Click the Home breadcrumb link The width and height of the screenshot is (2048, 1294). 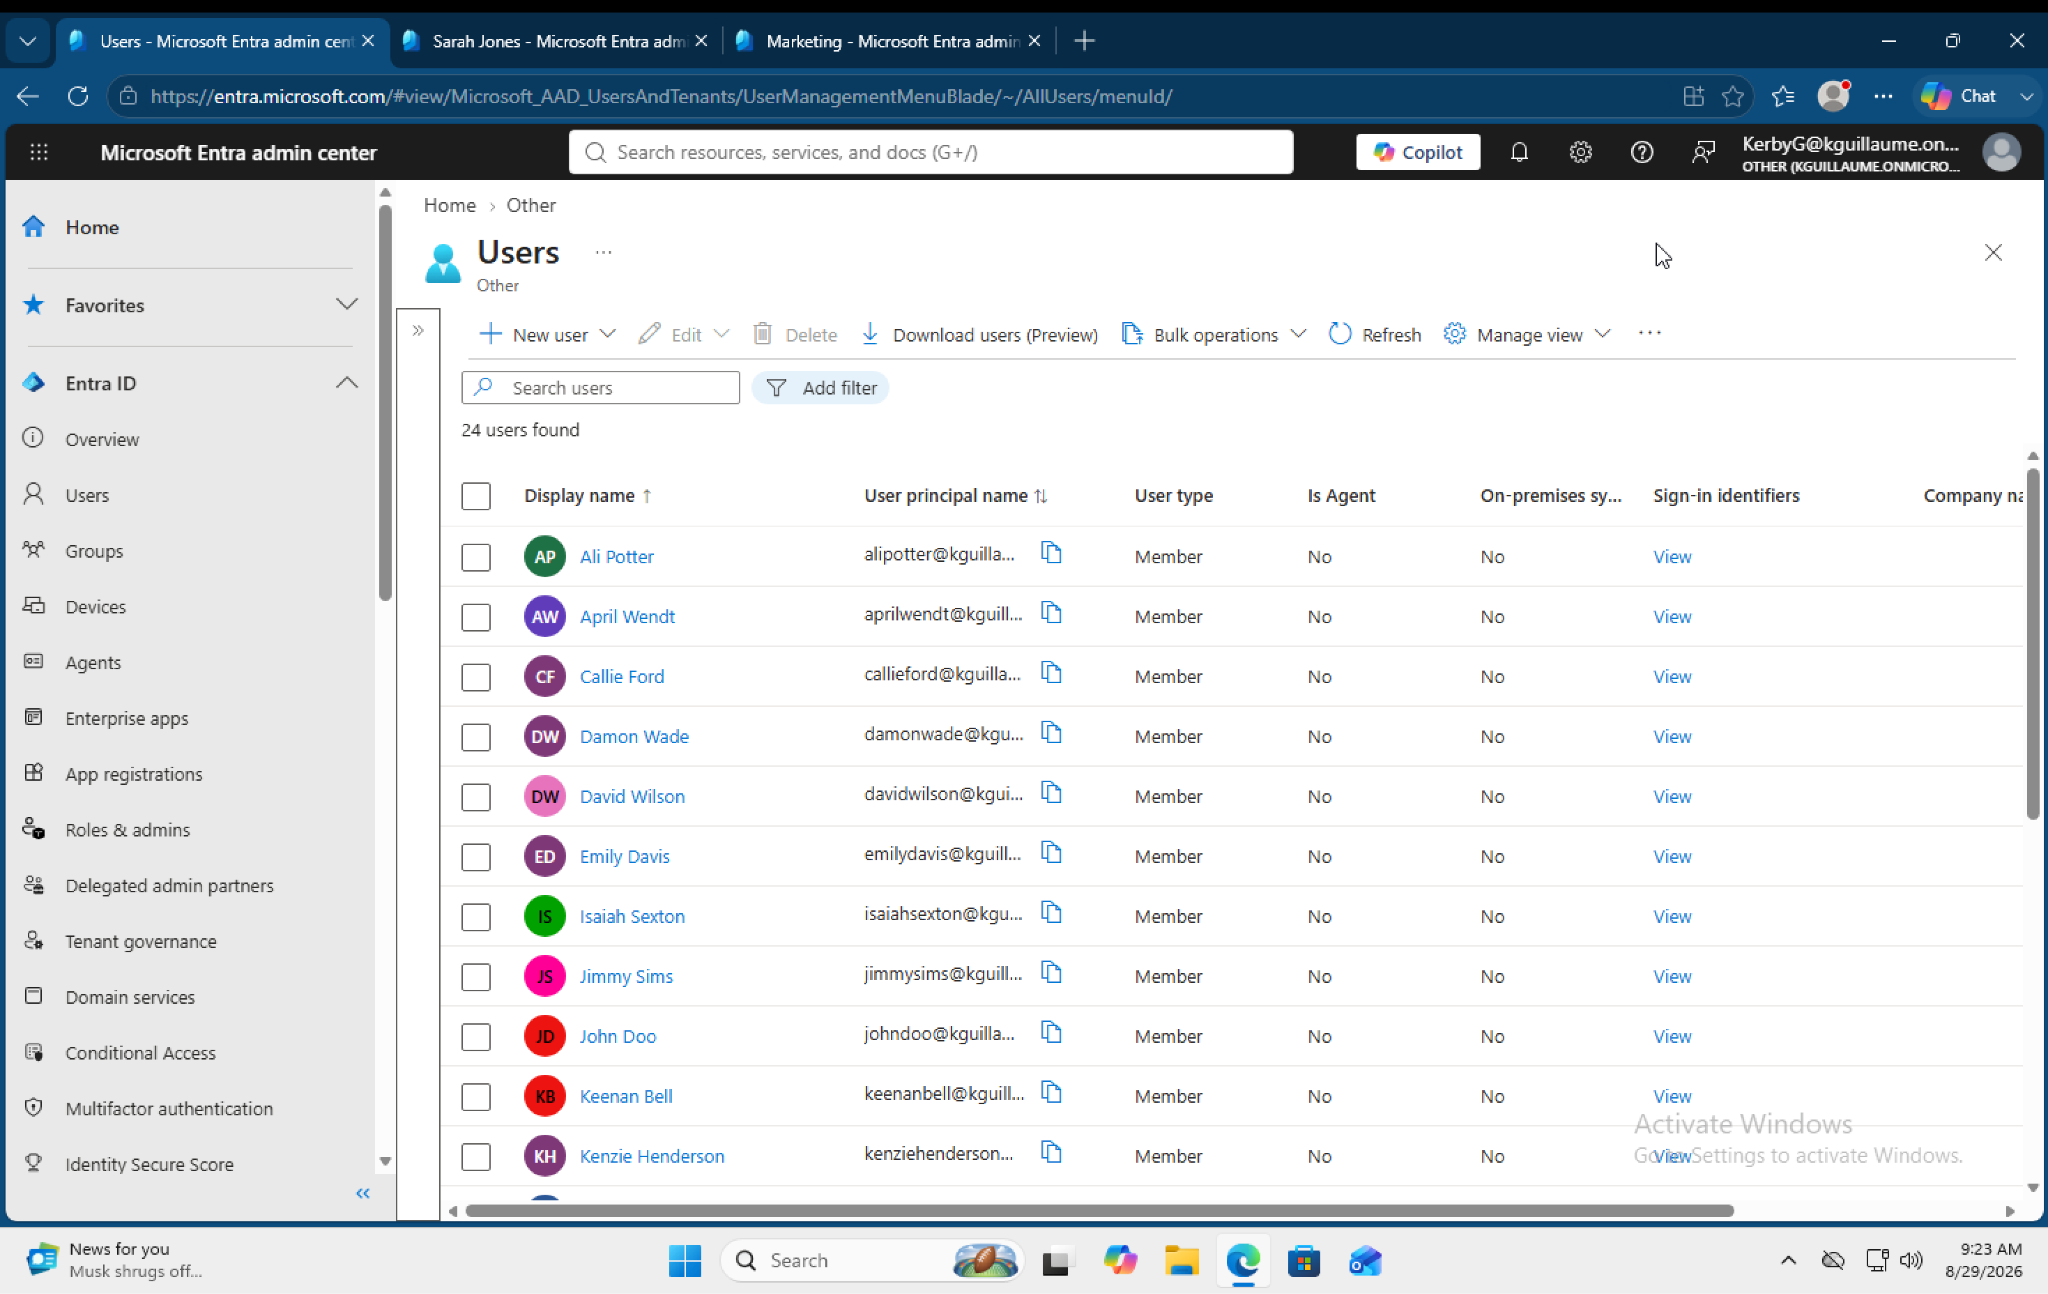click(449, 205)
